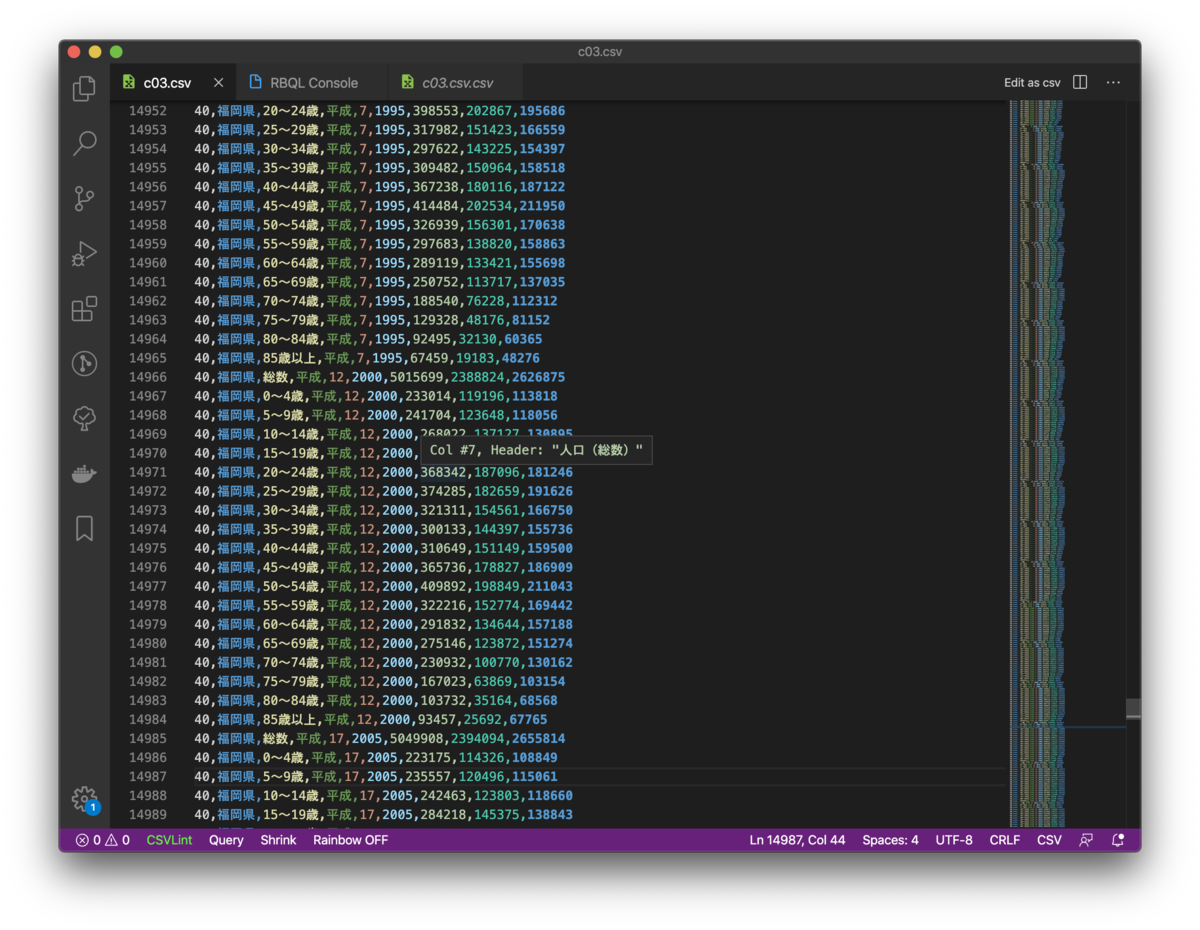
Task: Click line number 14985
Action: click(148, 738)
